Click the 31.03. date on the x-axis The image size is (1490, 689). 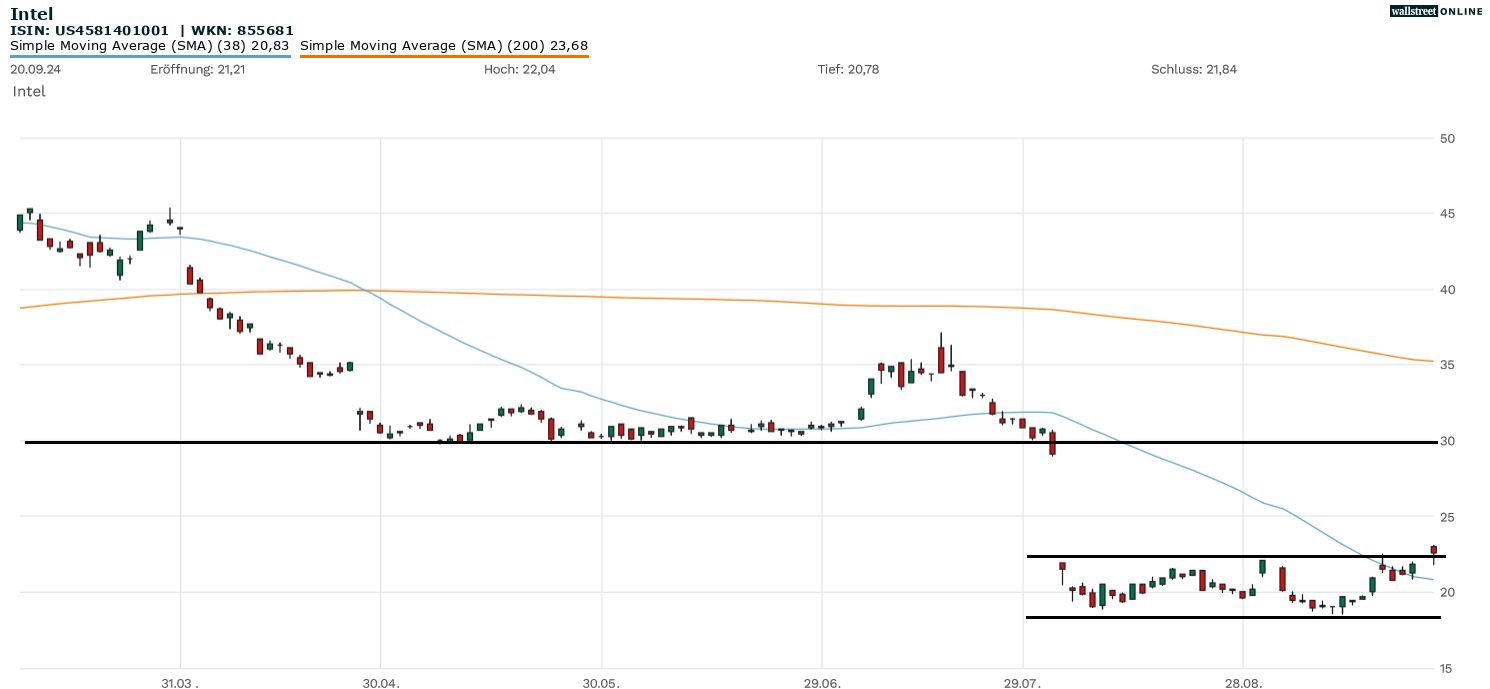(x=180, y=684)
